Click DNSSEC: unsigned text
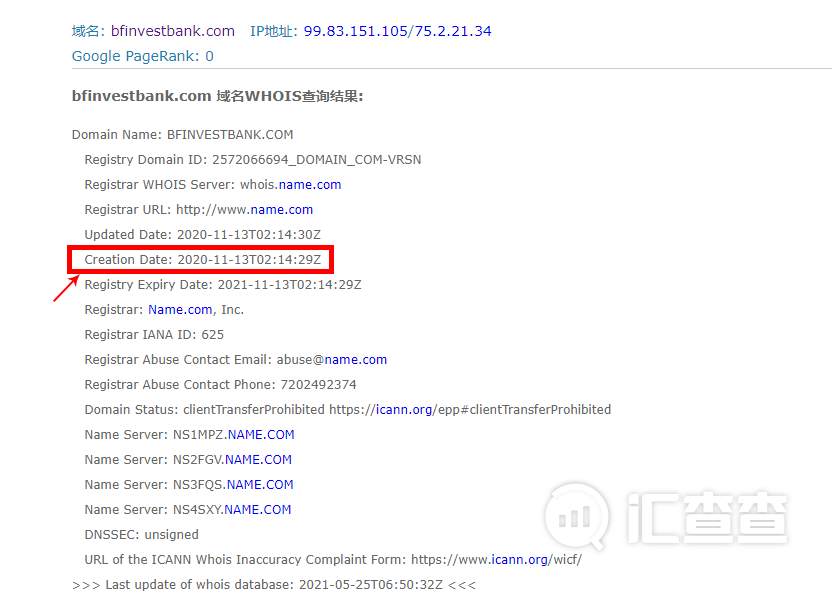Image resolution: width=832 pixels, height=611 pixels. (x=142, y=535)
